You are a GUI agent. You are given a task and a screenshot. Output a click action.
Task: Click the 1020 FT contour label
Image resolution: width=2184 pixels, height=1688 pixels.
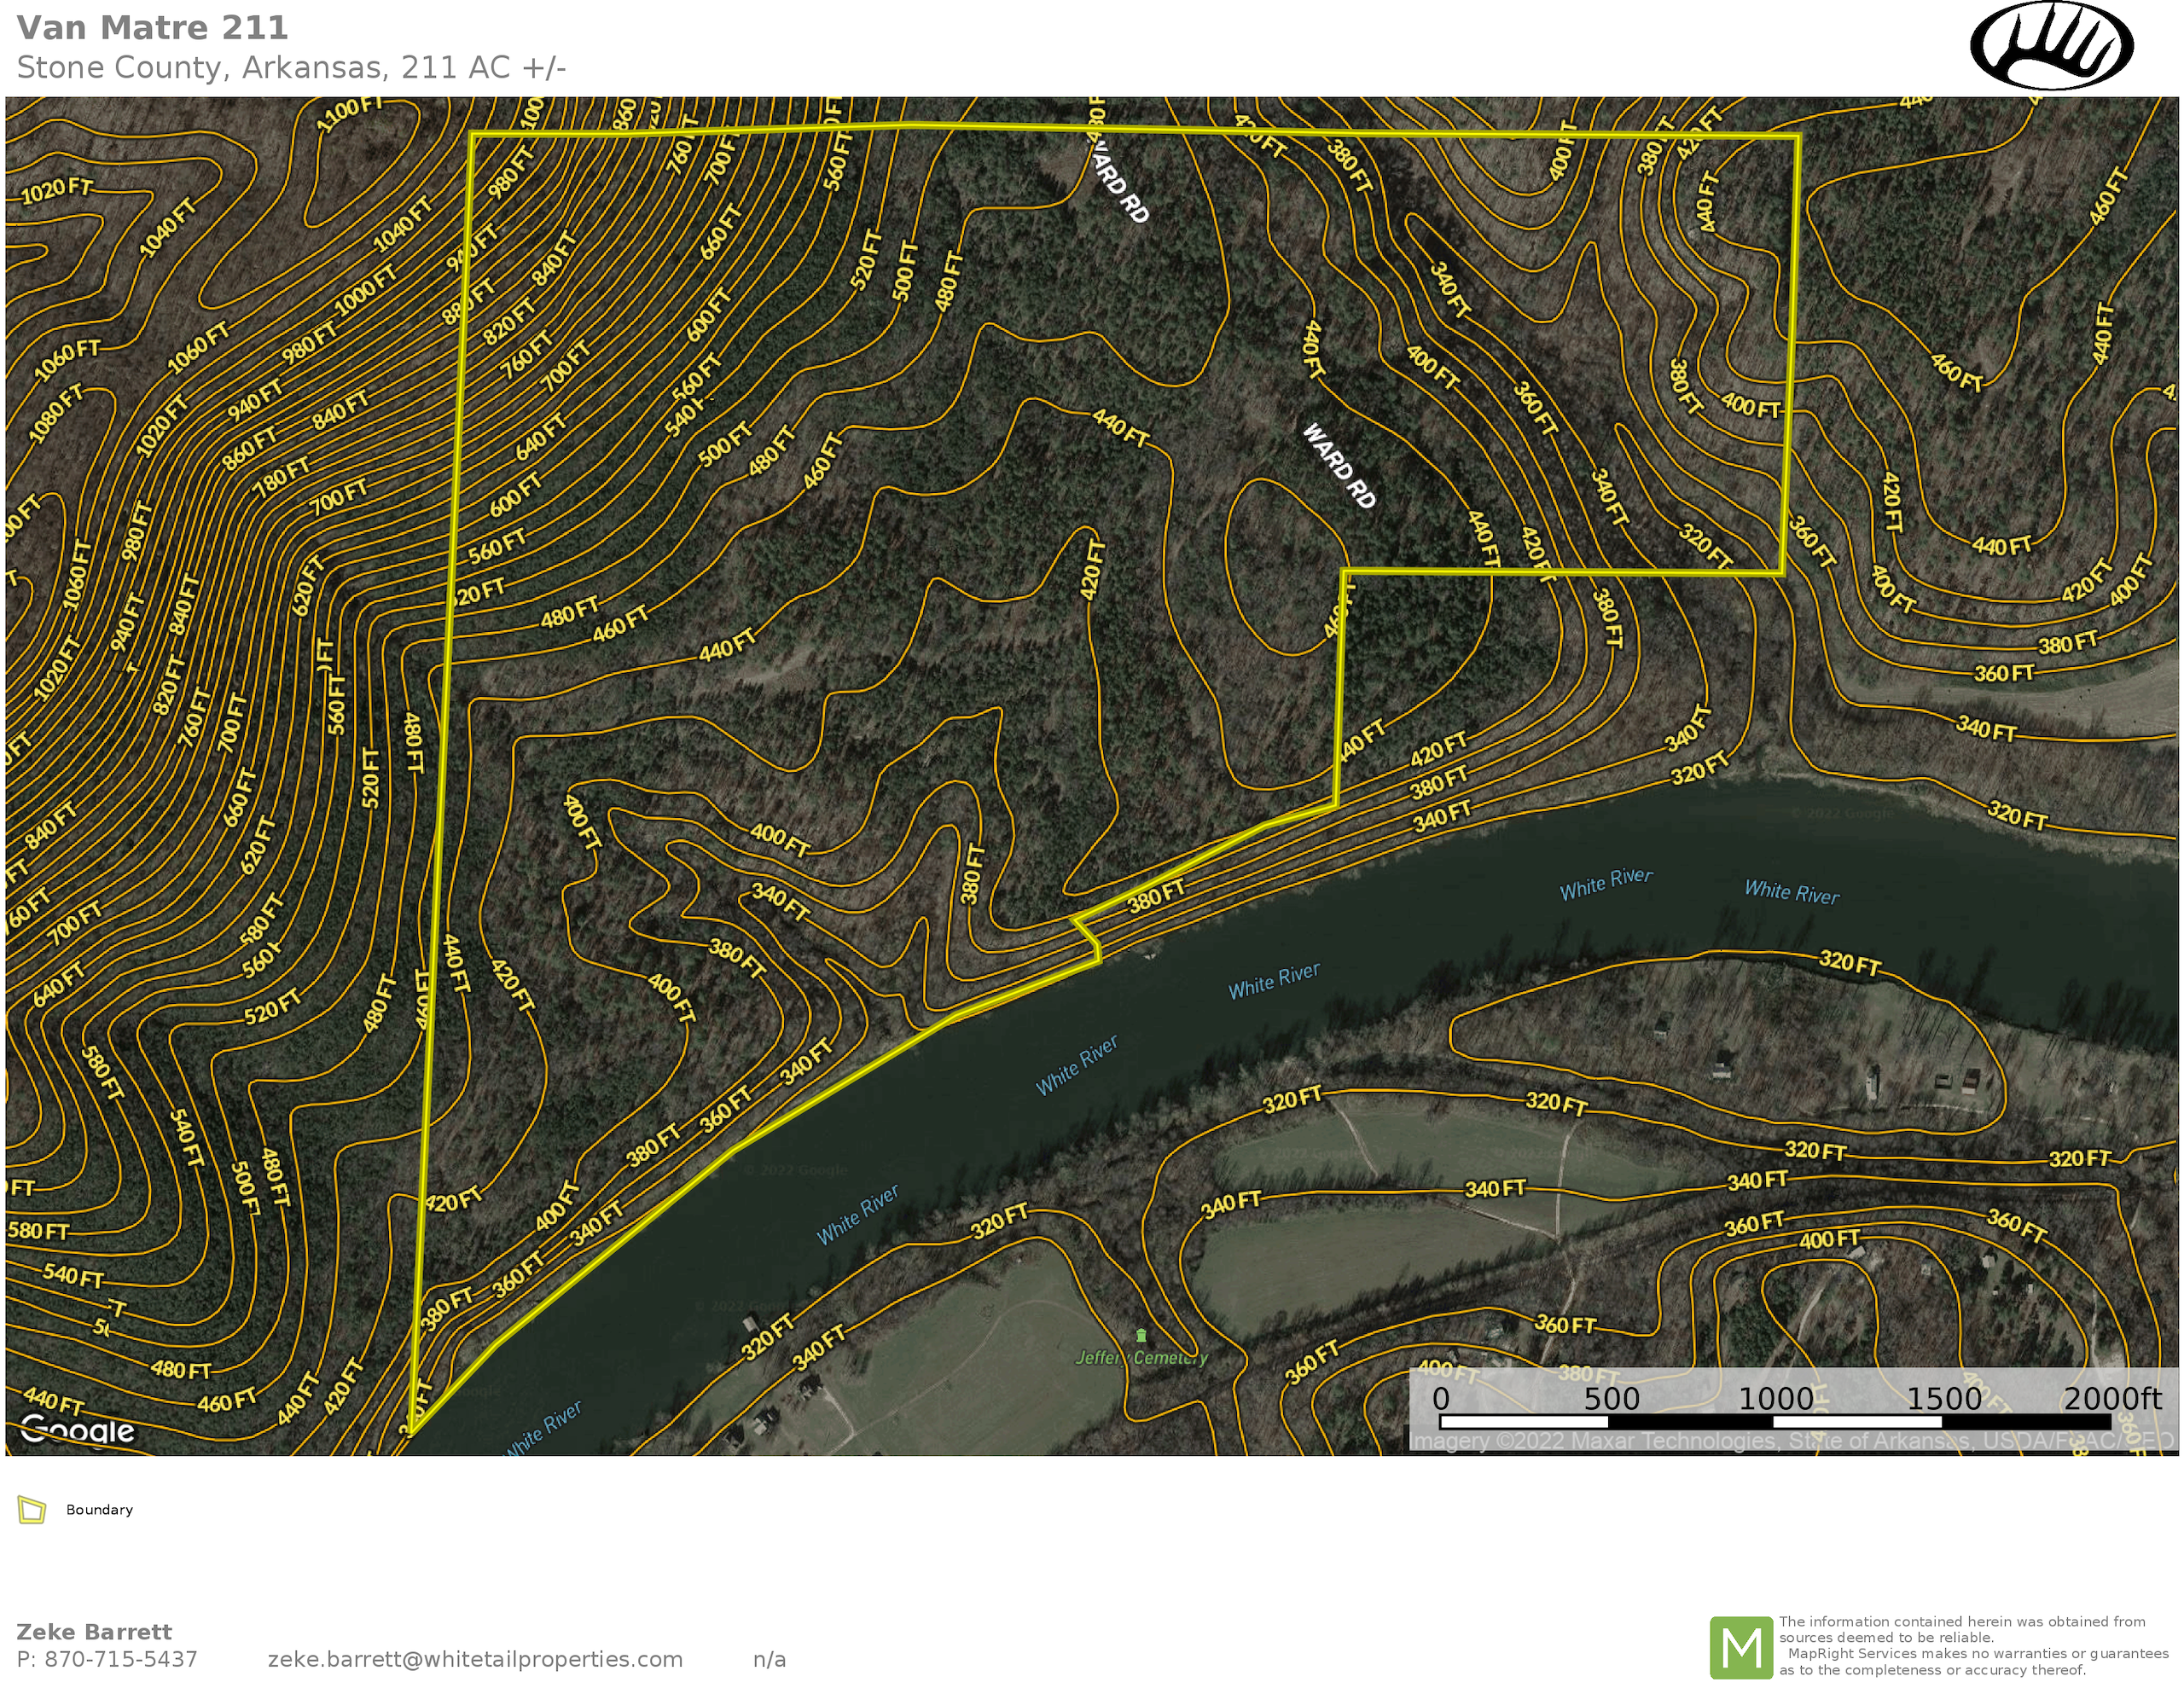coord(57,189)
